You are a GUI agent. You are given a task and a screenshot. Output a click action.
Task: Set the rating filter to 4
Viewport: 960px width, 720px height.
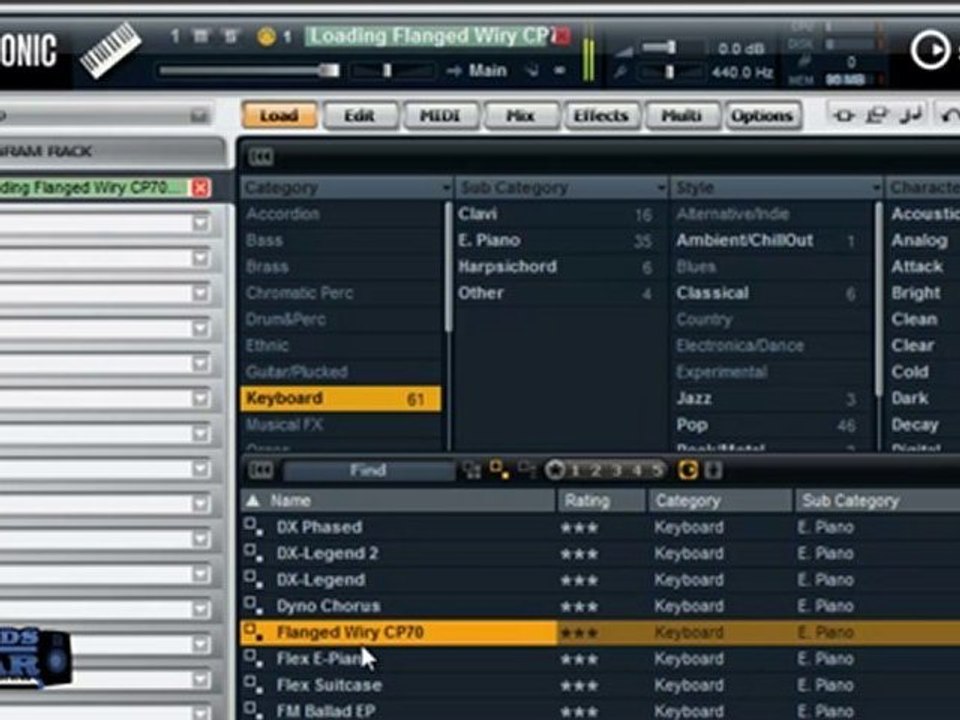pyautogui.click(x=637, y=471)
